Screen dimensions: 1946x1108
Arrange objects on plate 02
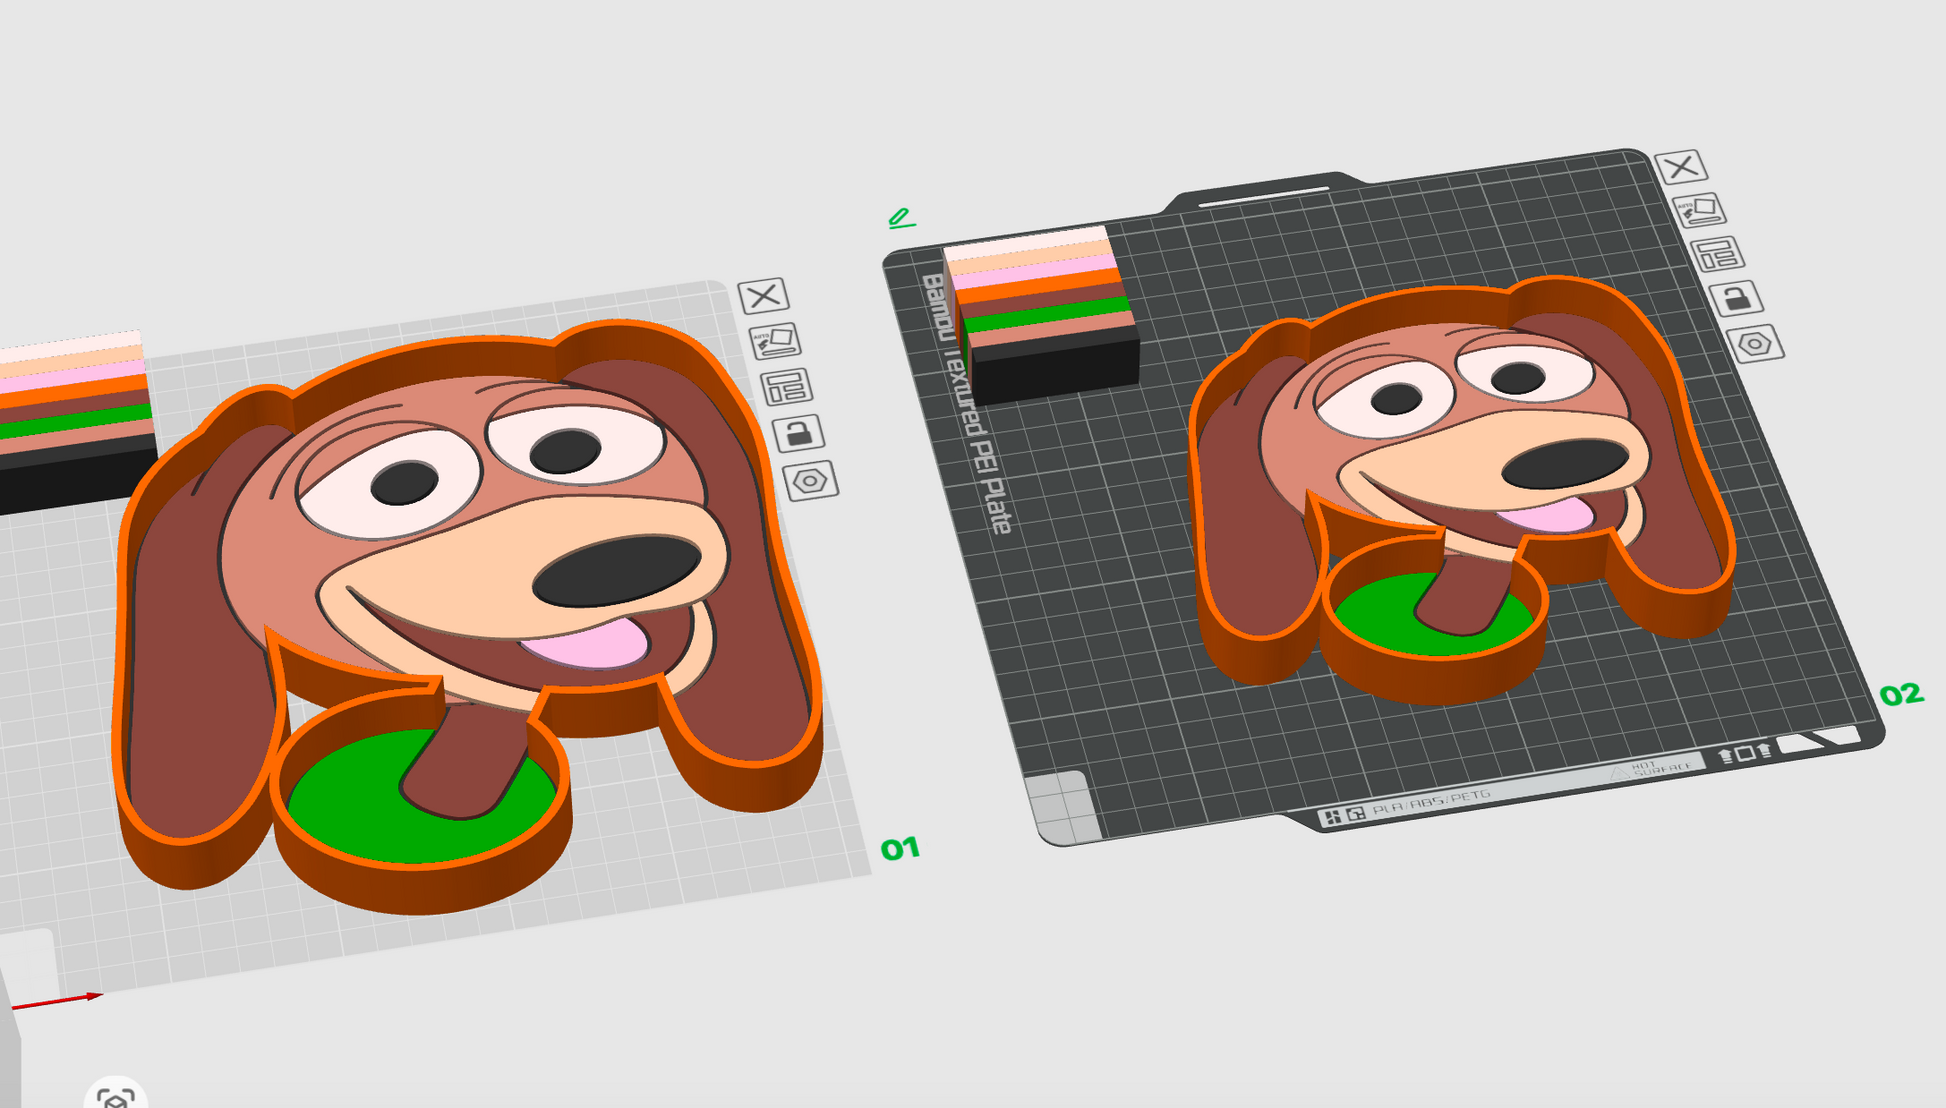coord(1718,254)
